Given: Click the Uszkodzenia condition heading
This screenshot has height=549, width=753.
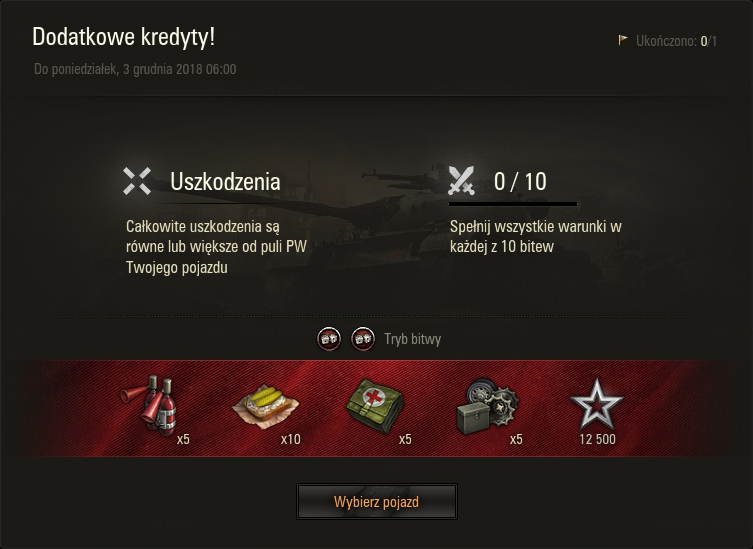Looking at the screenshot, I should coord(225,182).
